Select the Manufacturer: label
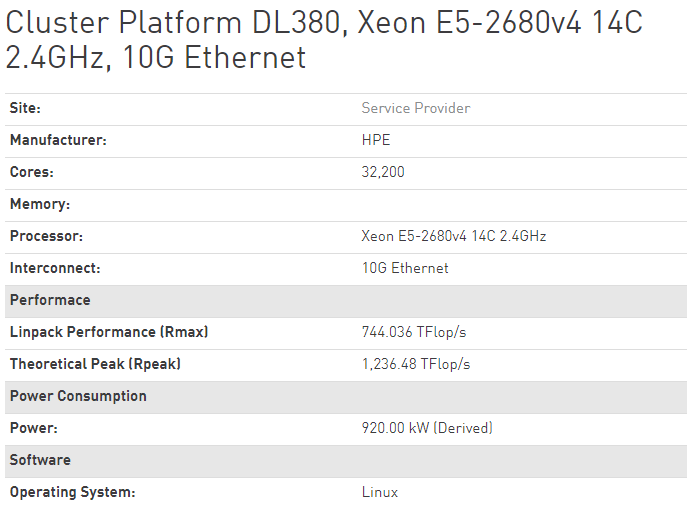689x509 pixels. point(58,140)
